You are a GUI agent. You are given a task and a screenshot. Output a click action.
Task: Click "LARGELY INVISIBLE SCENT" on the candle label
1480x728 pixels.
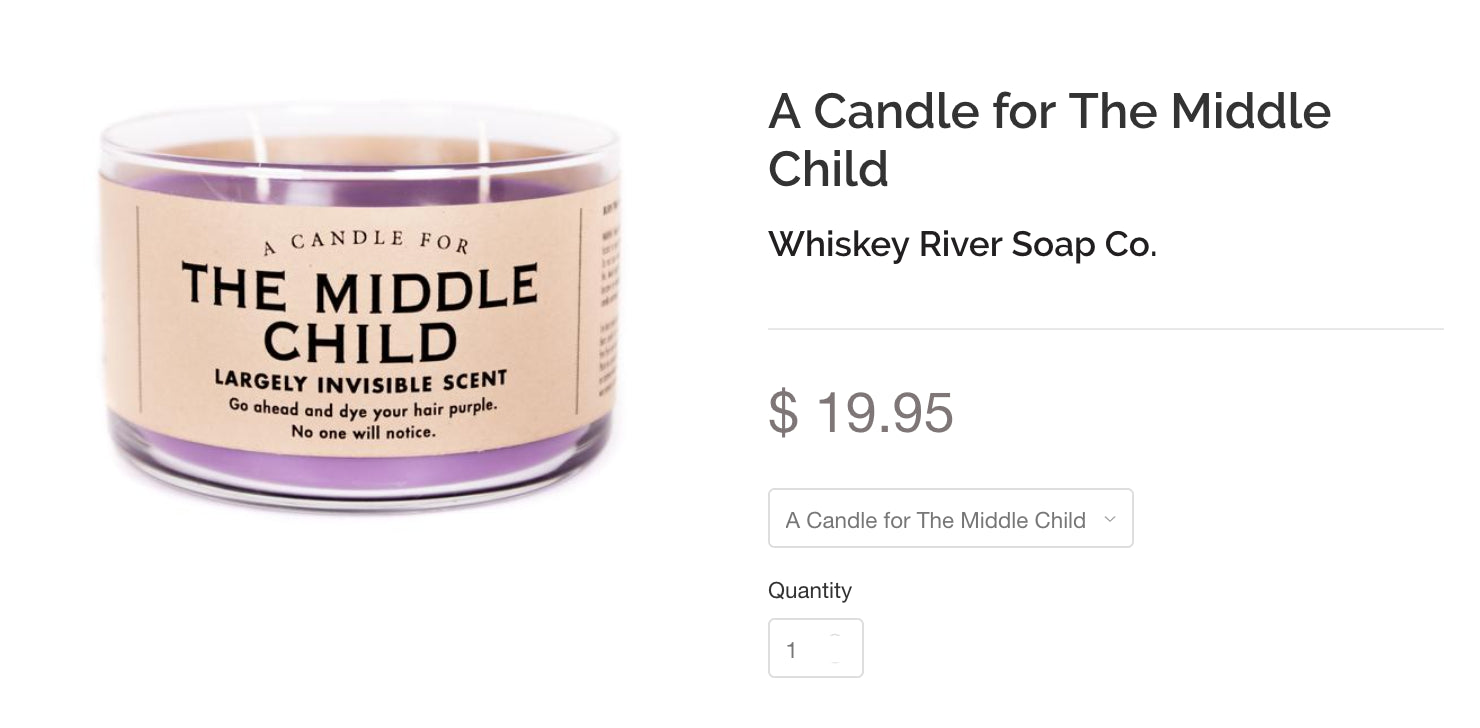click(361, 381)
